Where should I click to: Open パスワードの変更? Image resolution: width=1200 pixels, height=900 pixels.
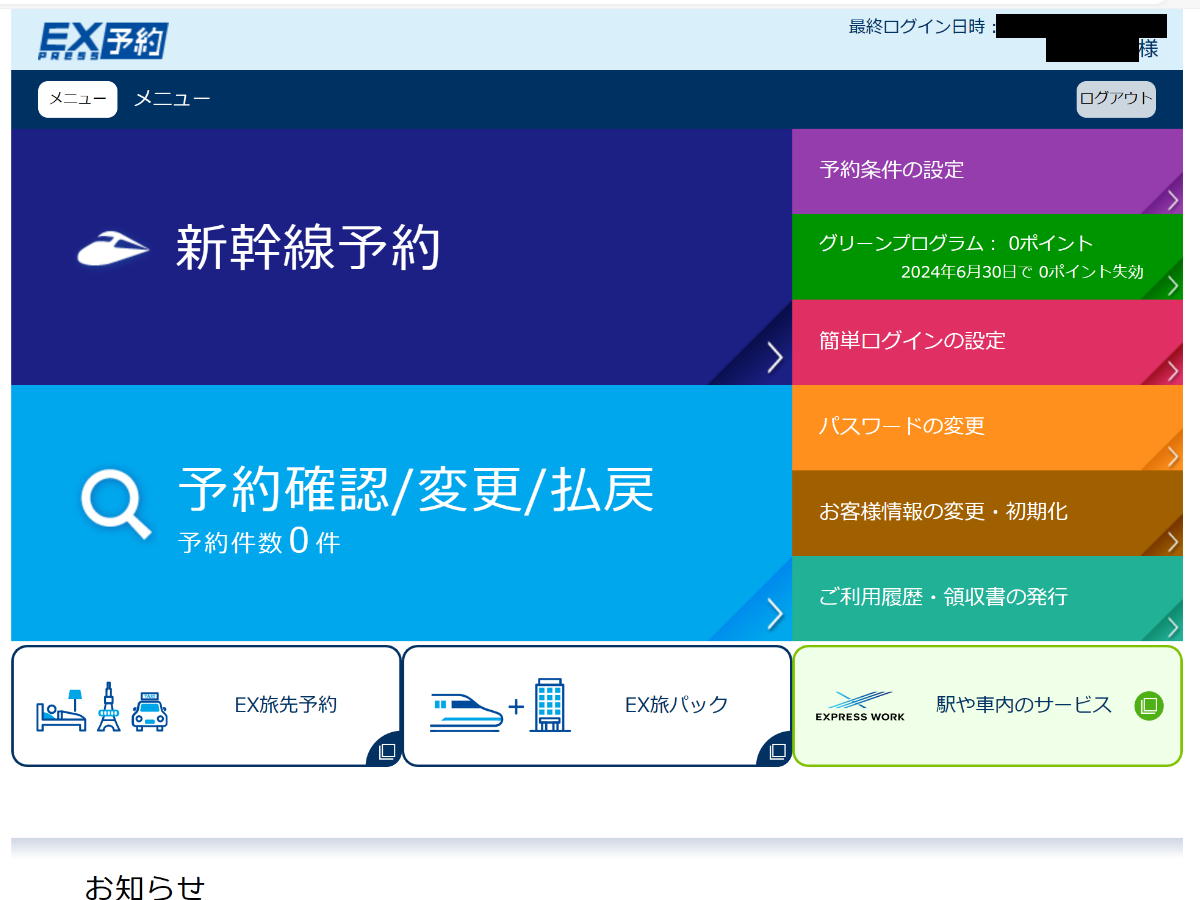(x=987, y=428)
